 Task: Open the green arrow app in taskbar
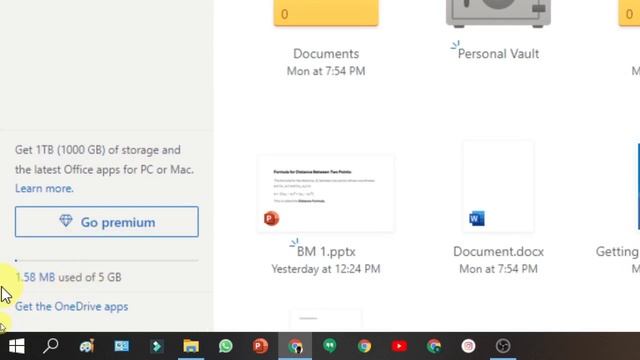[156, 346]
